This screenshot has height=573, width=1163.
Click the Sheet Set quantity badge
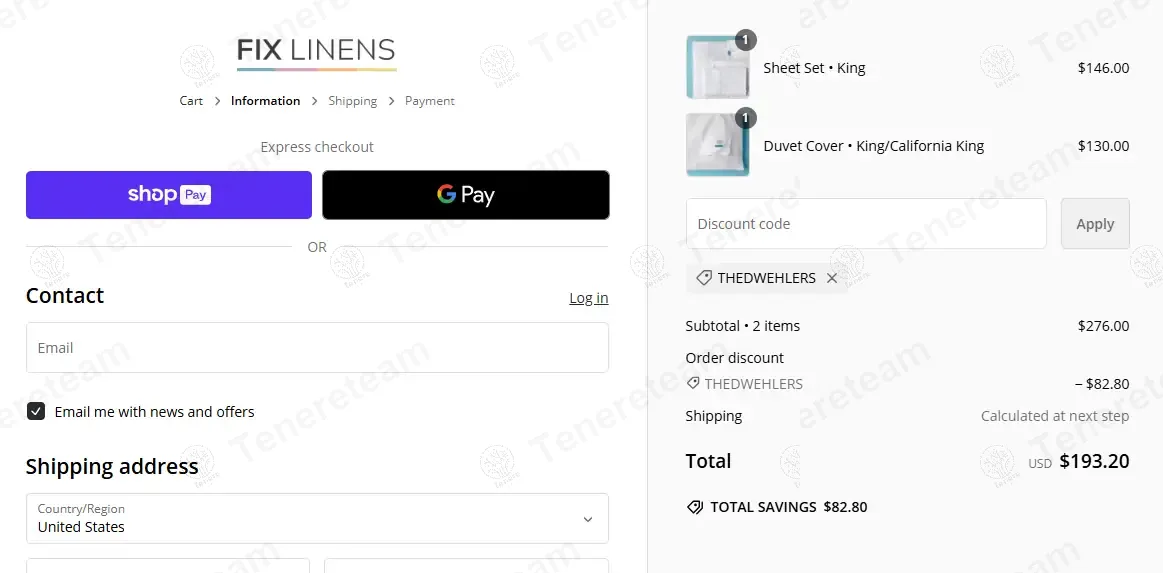coord(745,40)
